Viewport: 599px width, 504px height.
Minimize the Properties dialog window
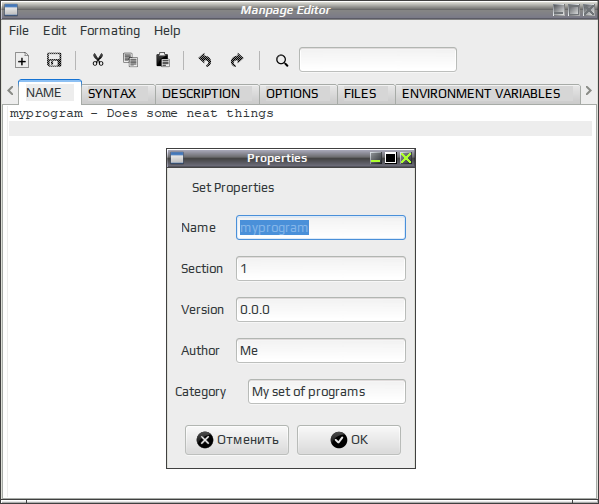click(376, 158)
